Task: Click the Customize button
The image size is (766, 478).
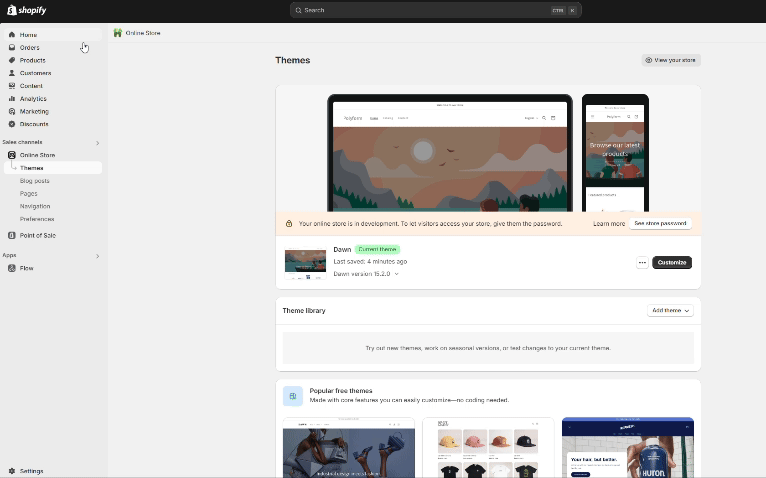Action: (672, 262)
